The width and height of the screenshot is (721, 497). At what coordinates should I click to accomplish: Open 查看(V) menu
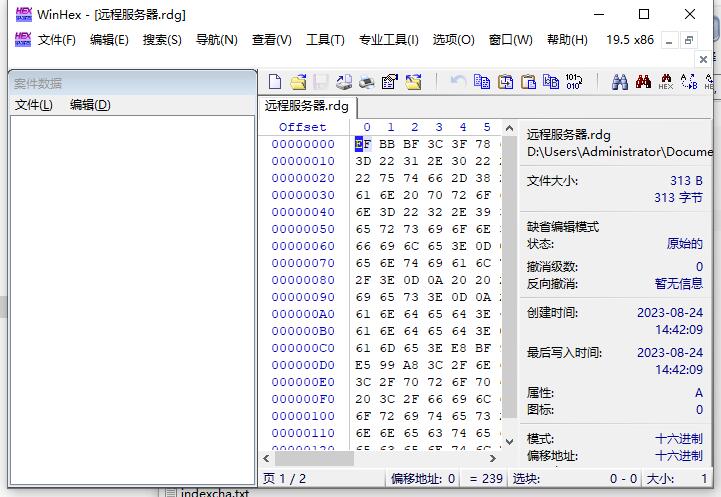(x=271, y=40)
